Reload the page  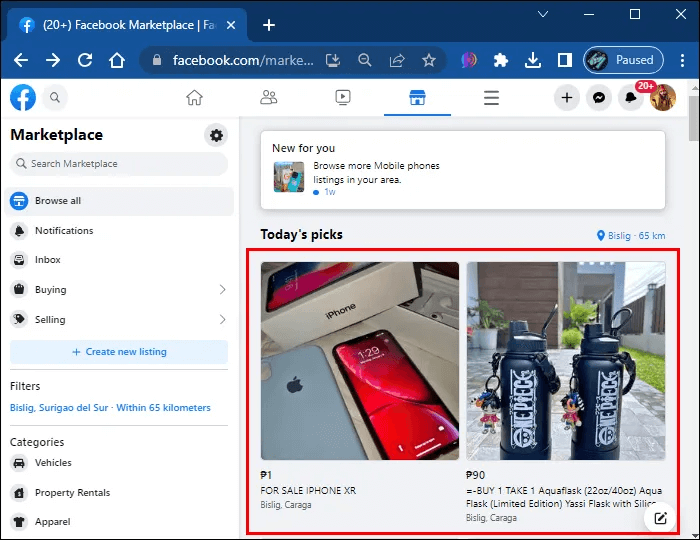(85, 60)
